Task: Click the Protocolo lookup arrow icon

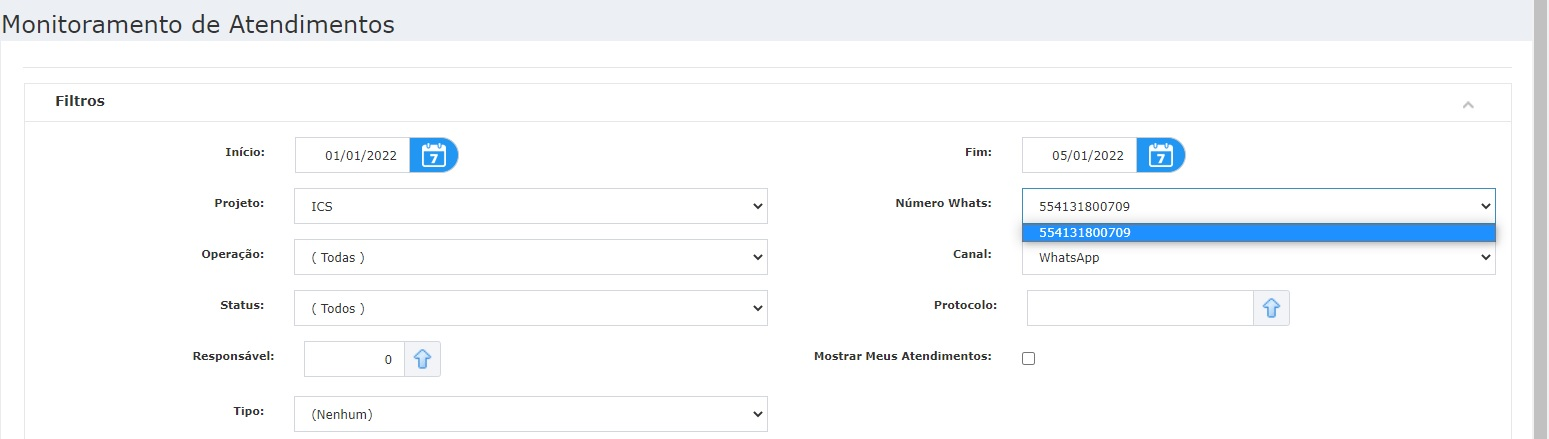Action: pyautogui.click(x=1271, y=308)
